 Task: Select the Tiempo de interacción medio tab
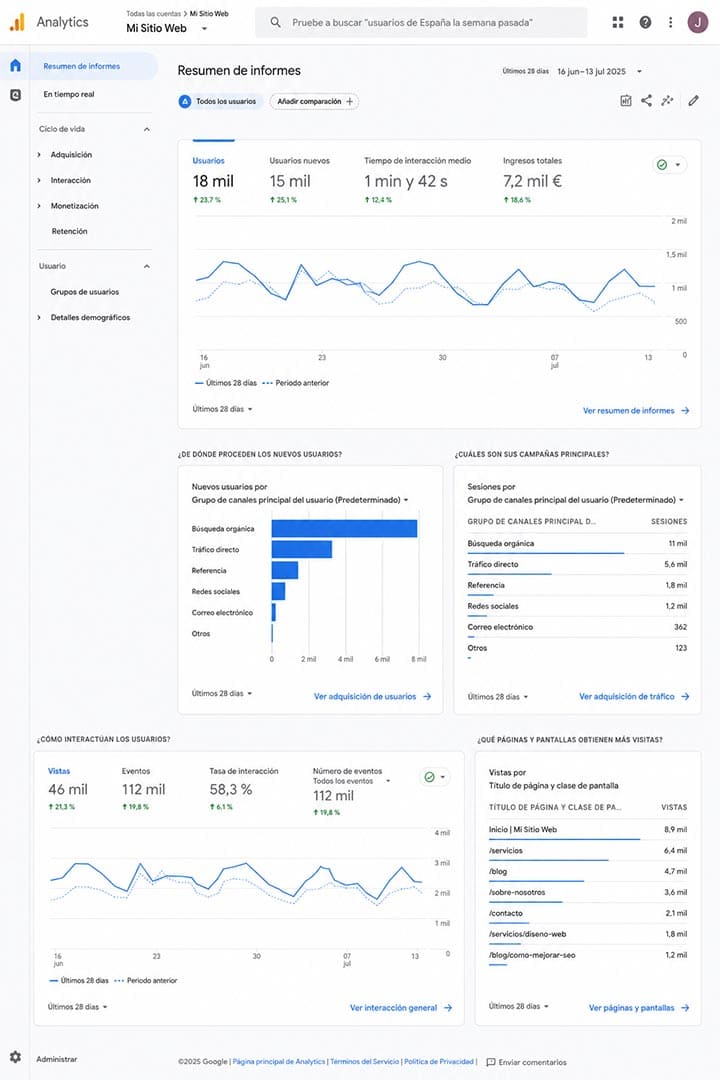(418, 179)
